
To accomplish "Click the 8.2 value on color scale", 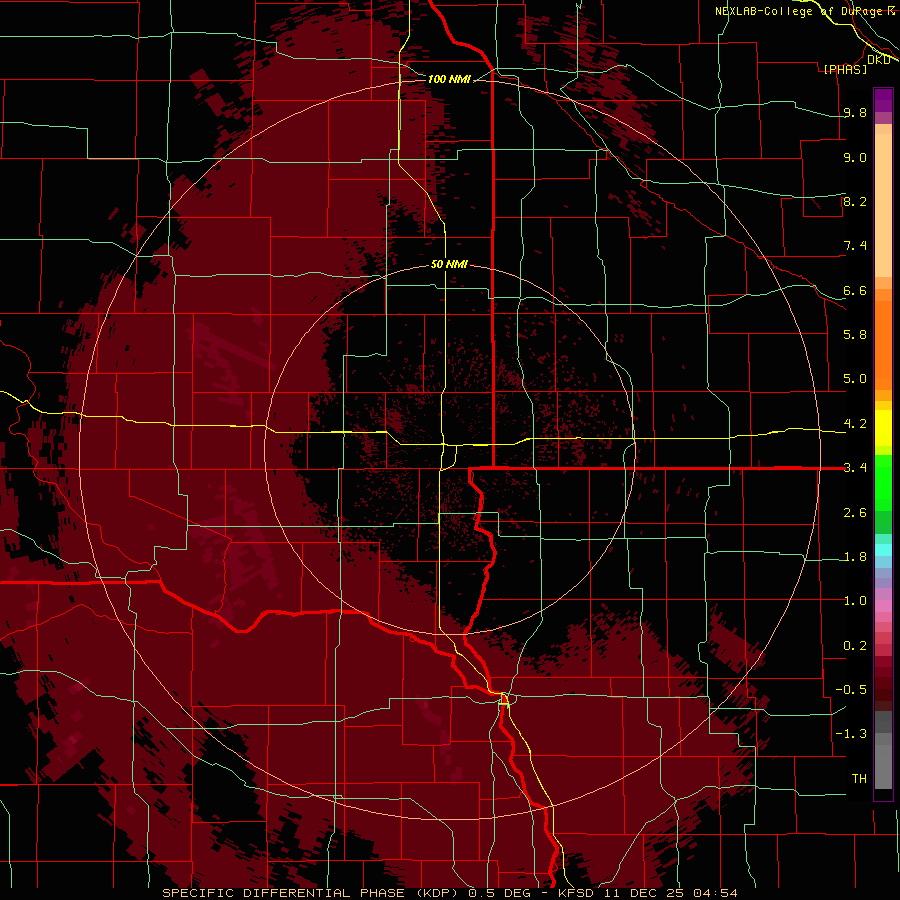I will point(855,201).
